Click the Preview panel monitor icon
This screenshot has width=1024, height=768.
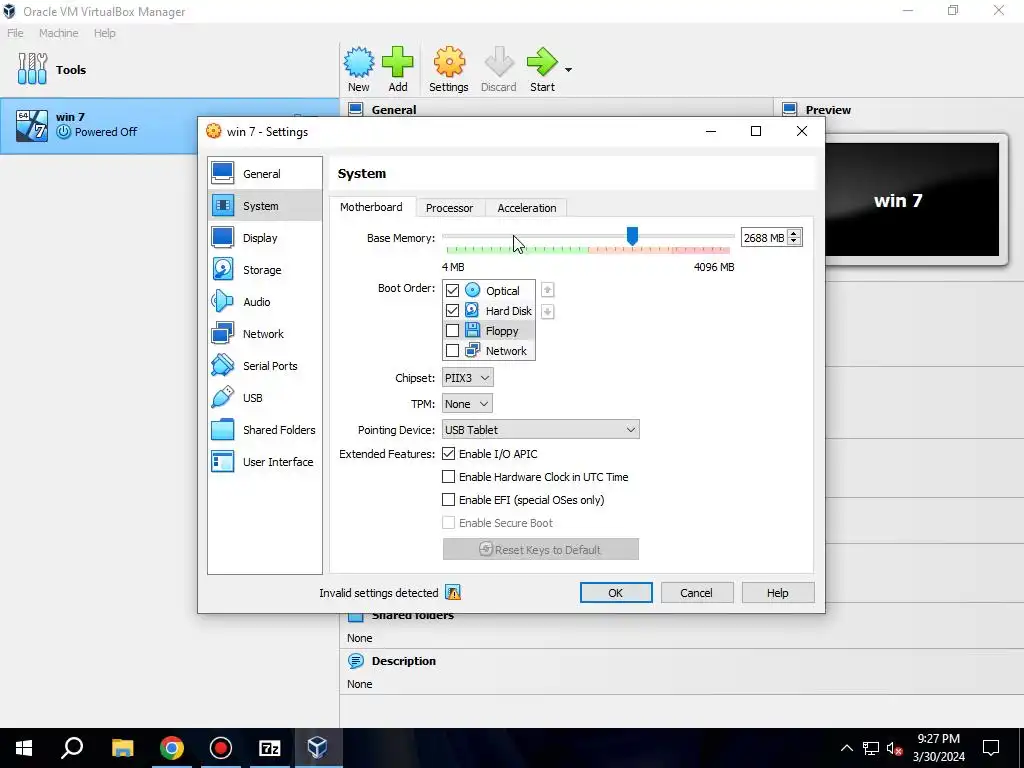point(790,109)
